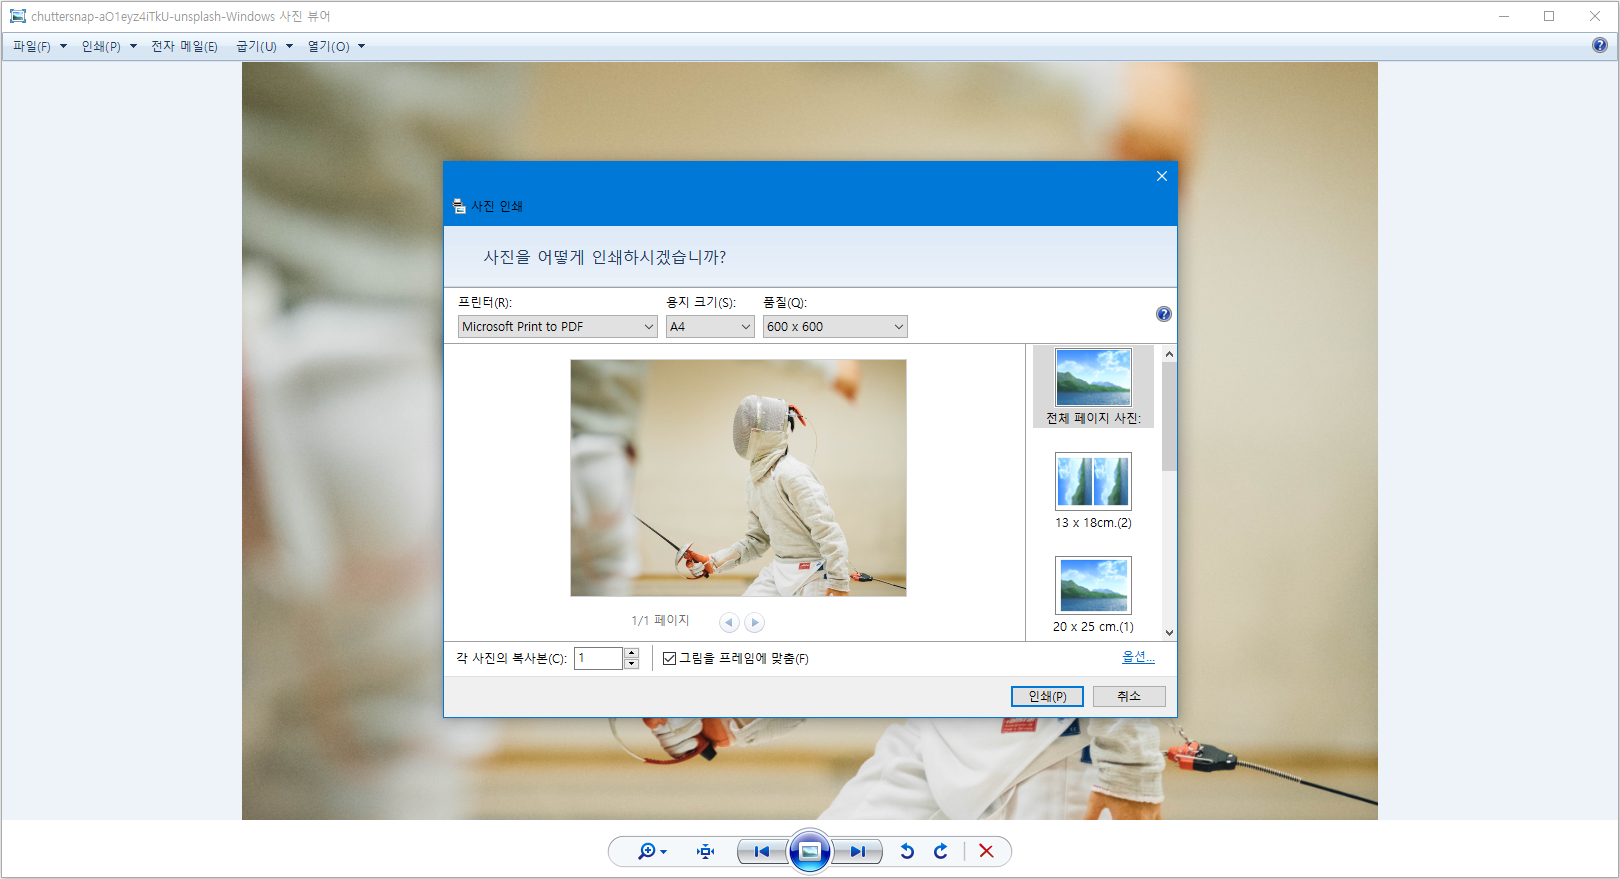
Task: Click the actual size fit icon
Action: coord(706,851)
